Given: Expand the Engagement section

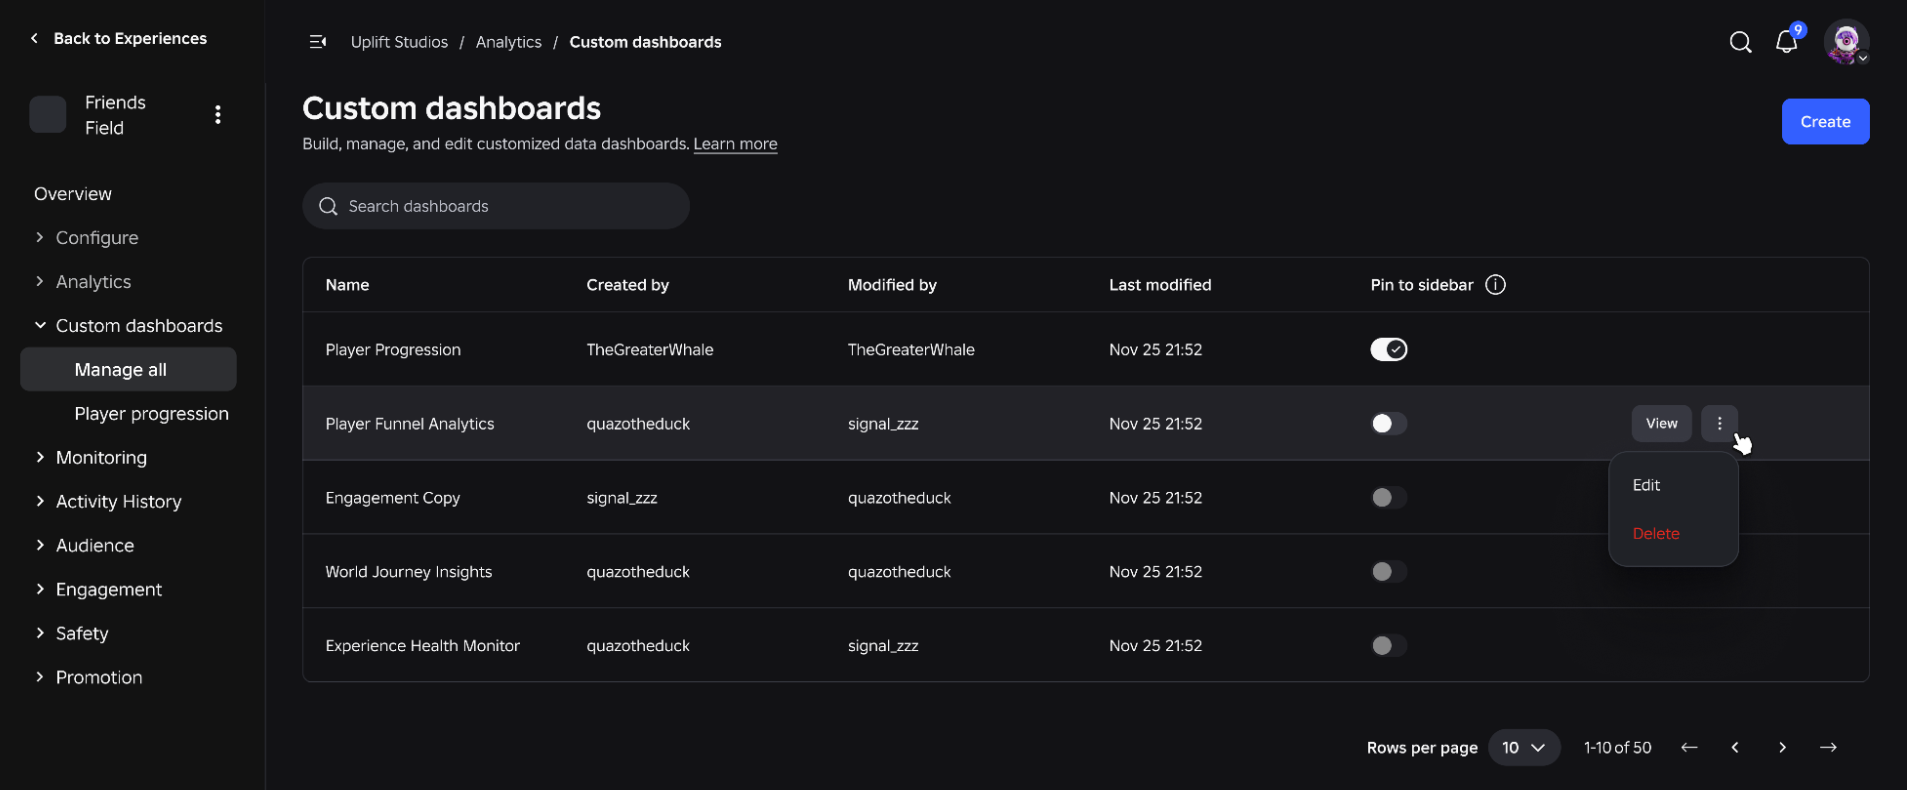Looking at the screenshot, I should tap(98, 590).
